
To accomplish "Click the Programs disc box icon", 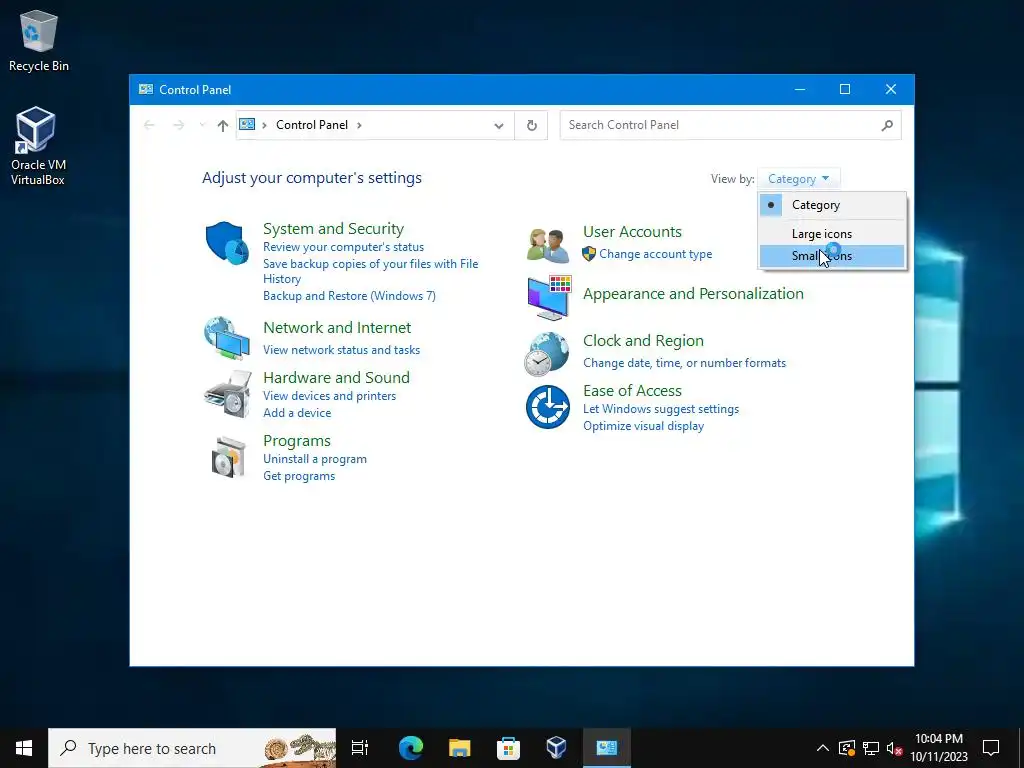I will 229,457.
